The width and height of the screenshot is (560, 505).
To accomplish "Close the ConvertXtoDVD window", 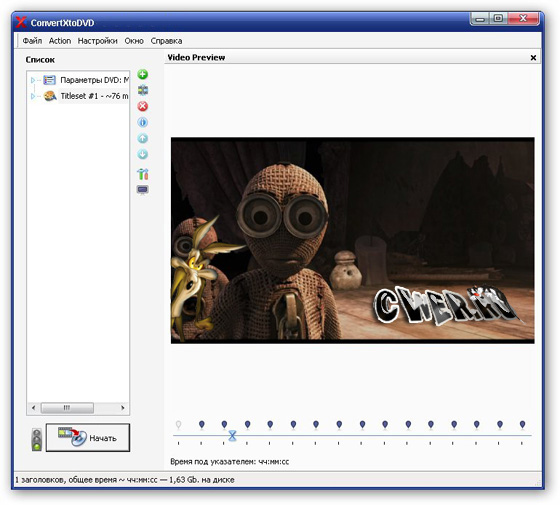I will point(523,19).
